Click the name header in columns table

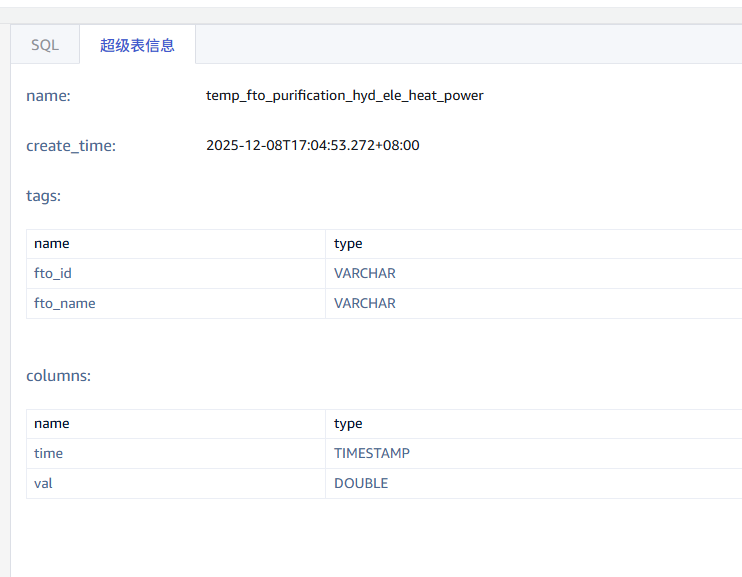coord(52,423)
